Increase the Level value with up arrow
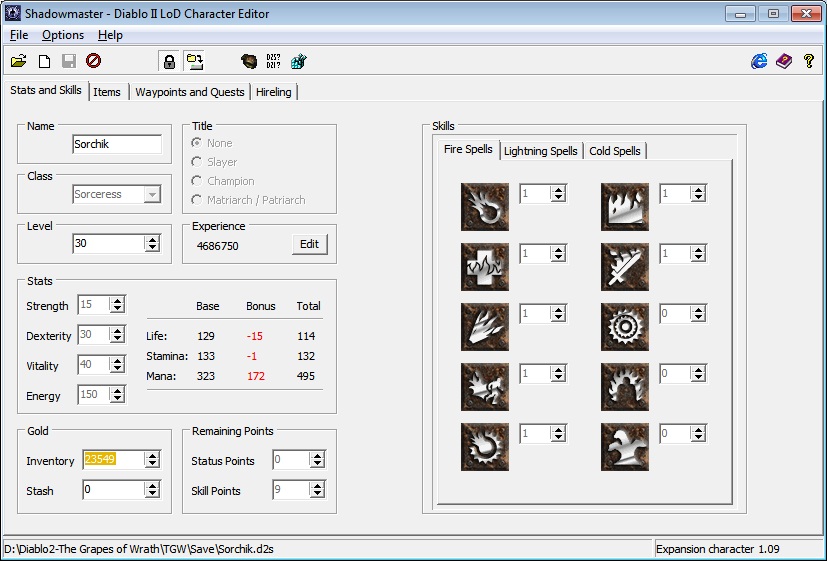827x561 pixels. click(152, 240)
